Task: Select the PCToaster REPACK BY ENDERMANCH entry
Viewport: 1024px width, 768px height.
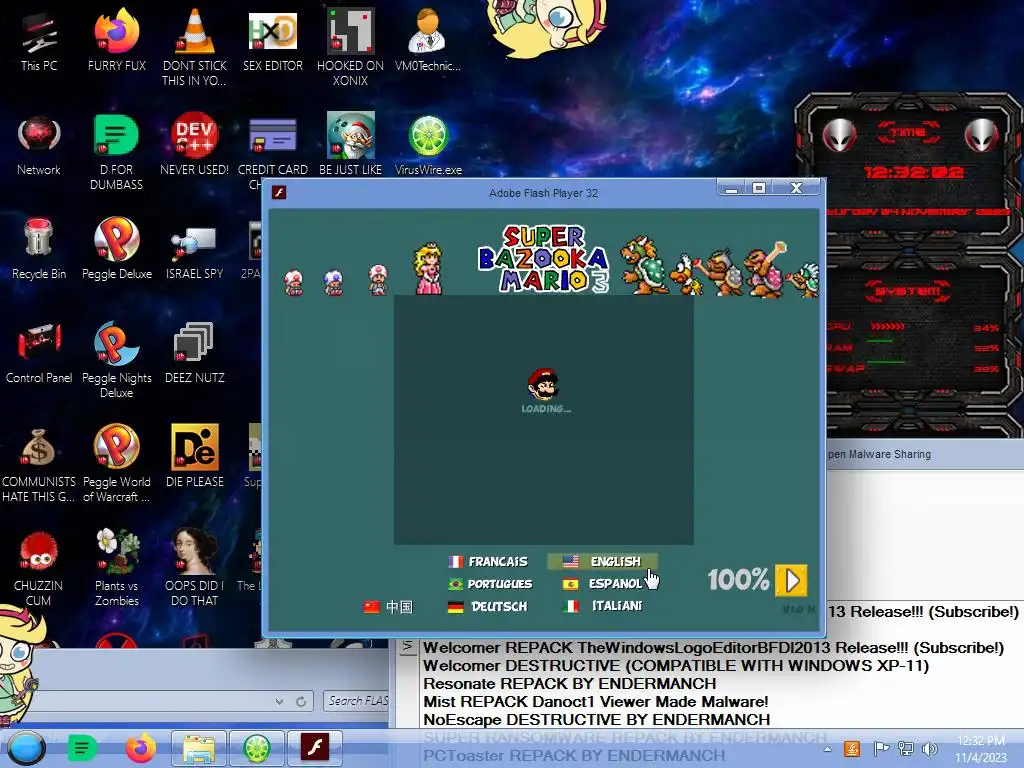Action: pos(574,756)
